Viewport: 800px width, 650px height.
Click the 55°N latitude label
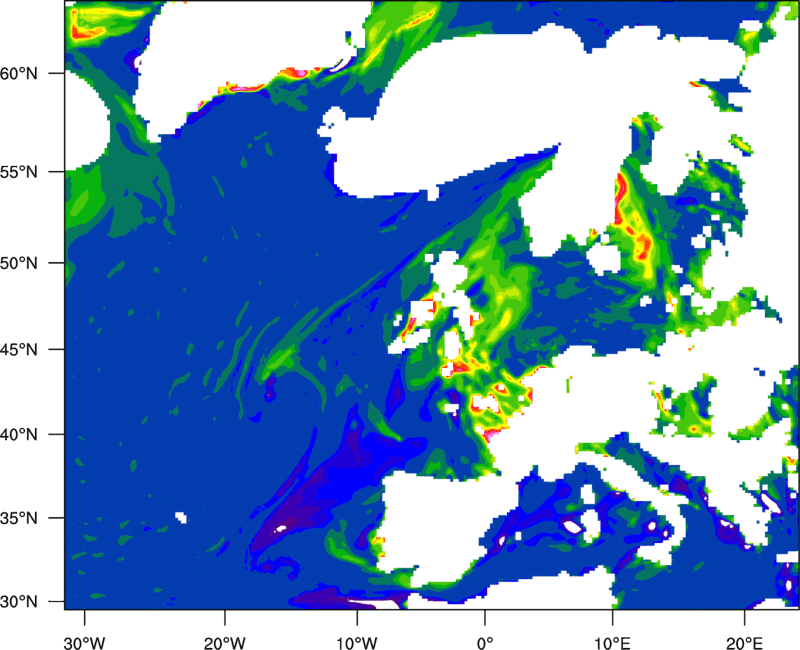click(x=19, y=172)
